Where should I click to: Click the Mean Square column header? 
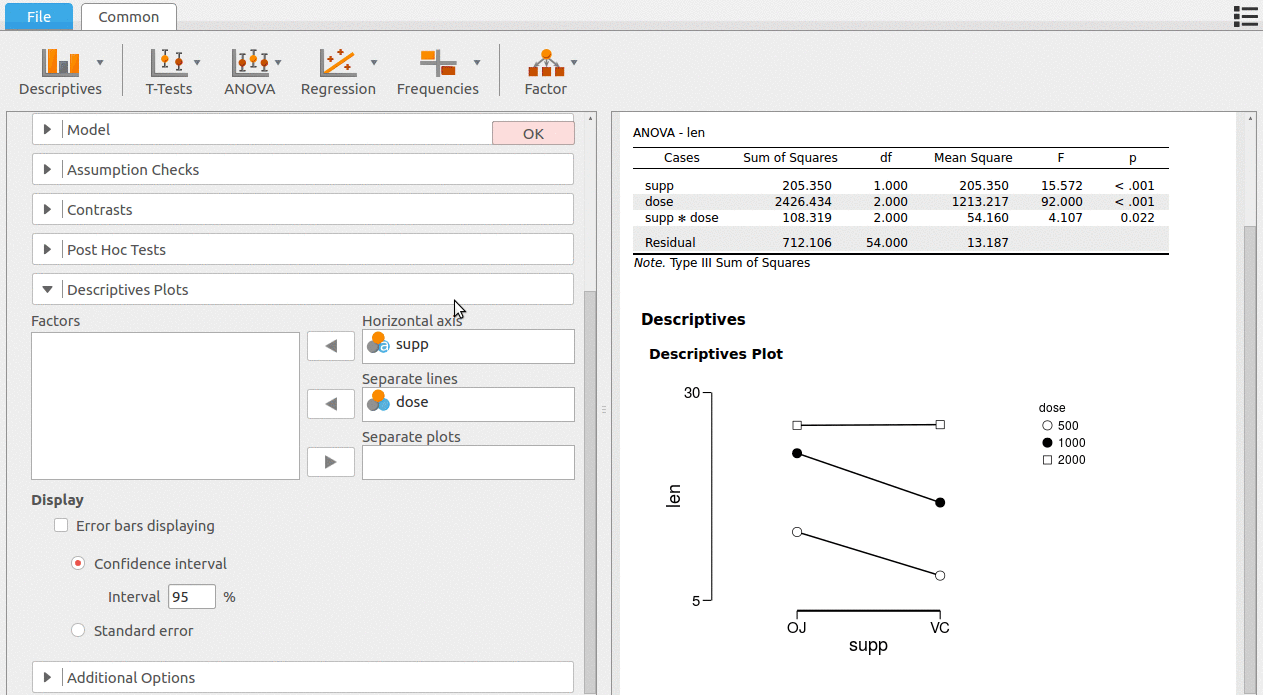point(973,157)
